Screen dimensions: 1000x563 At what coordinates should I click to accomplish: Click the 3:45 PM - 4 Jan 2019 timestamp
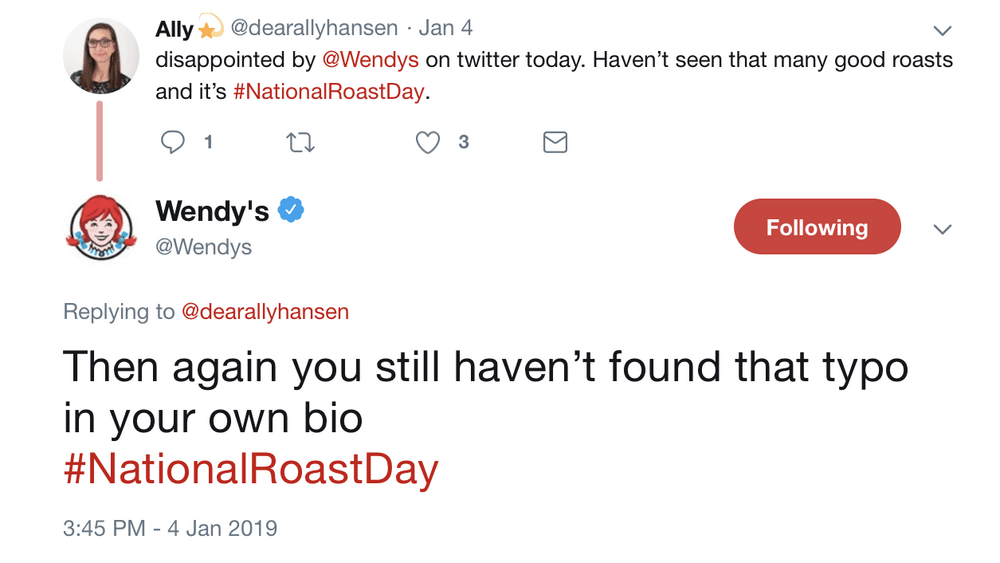[170, 527]
